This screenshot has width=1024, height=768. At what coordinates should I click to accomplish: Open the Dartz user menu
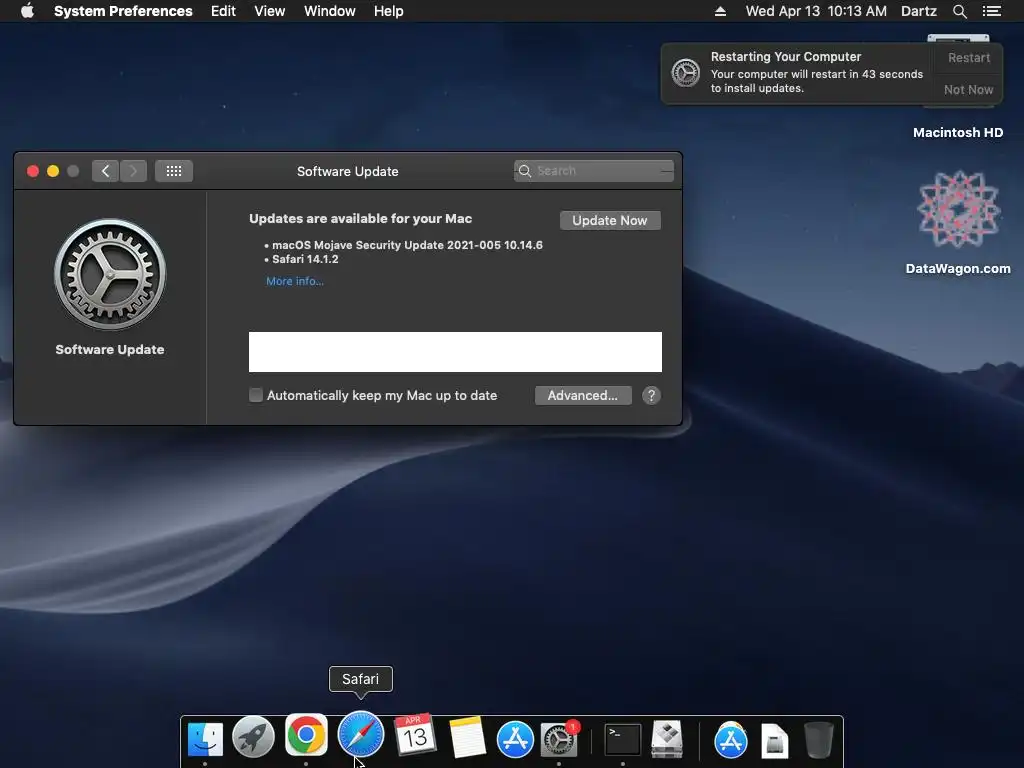point(919,11)
